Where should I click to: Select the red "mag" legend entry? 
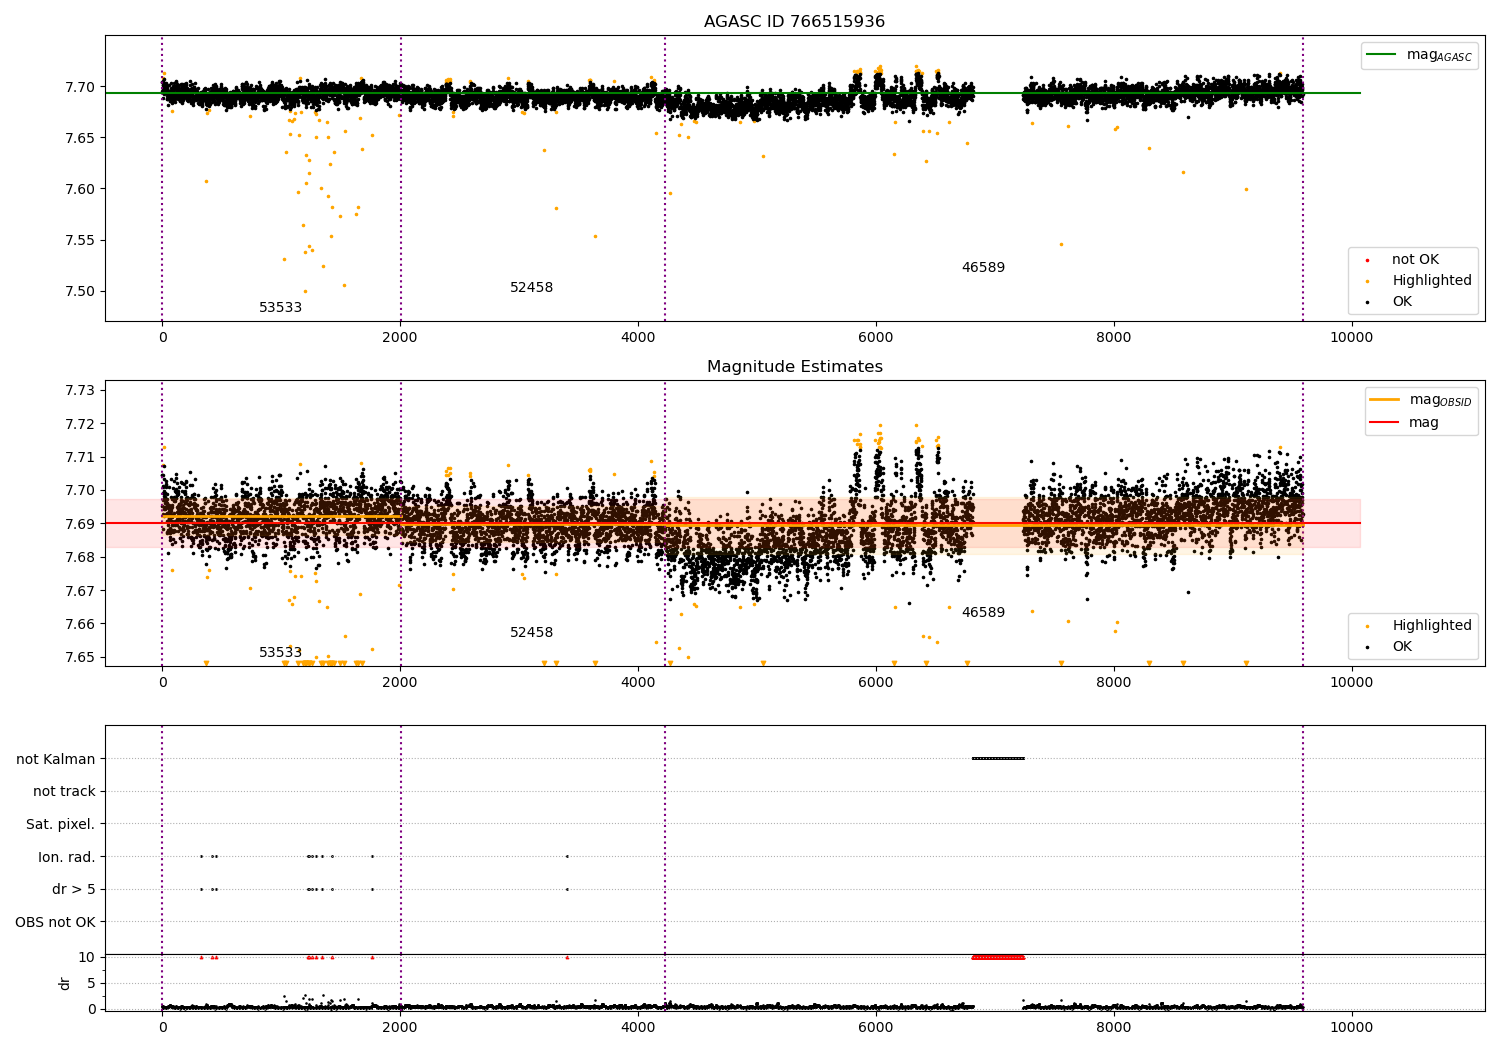pyautogui.click(x=1405, y=422)
